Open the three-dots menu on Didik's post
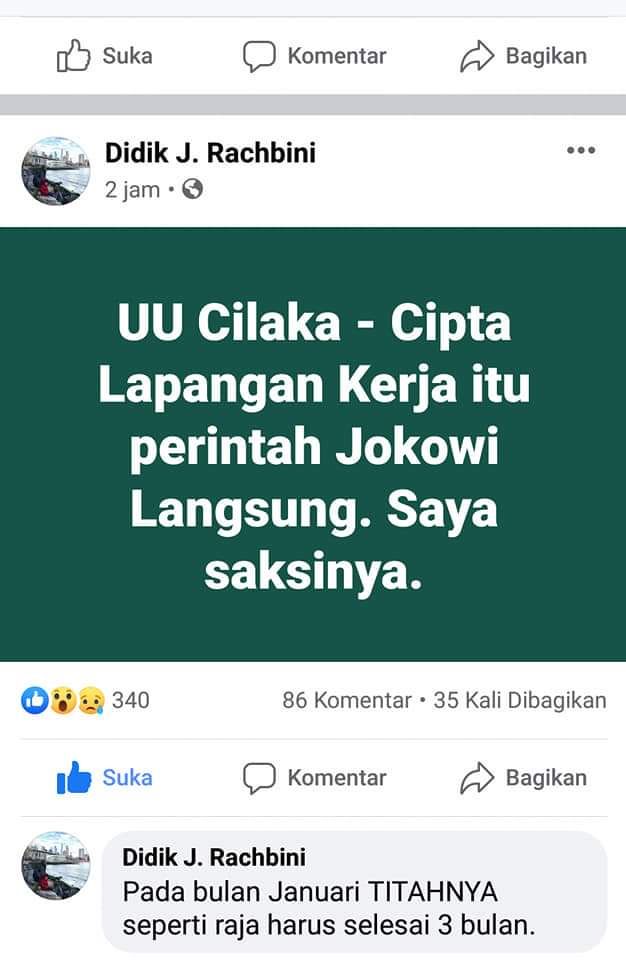Screen dimensions: 626x960 coord(581,151)
